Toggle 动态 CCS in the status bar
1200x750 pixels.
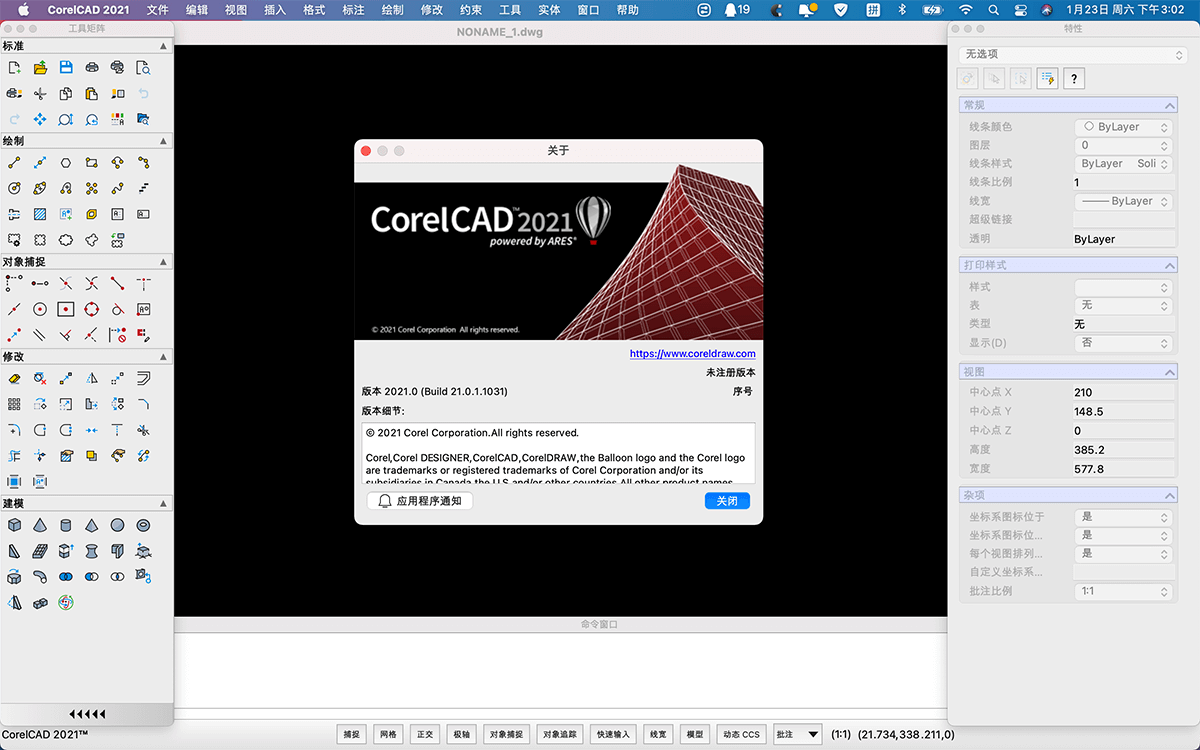click(x=741, y=734)
